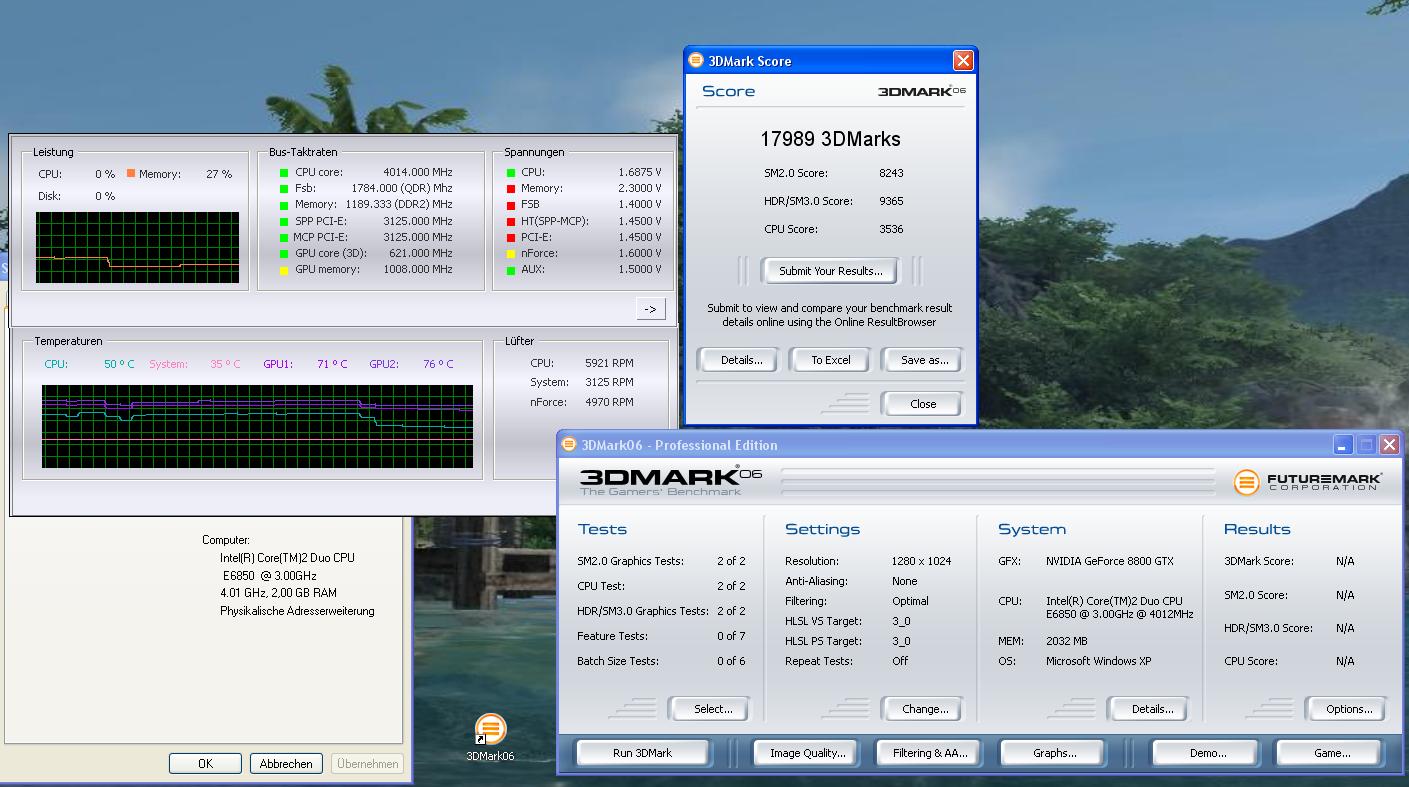Click Abbrechen in the system properties dialog
The height and width of the screenshot is (787, 1409).
click(x=286, y=763)
